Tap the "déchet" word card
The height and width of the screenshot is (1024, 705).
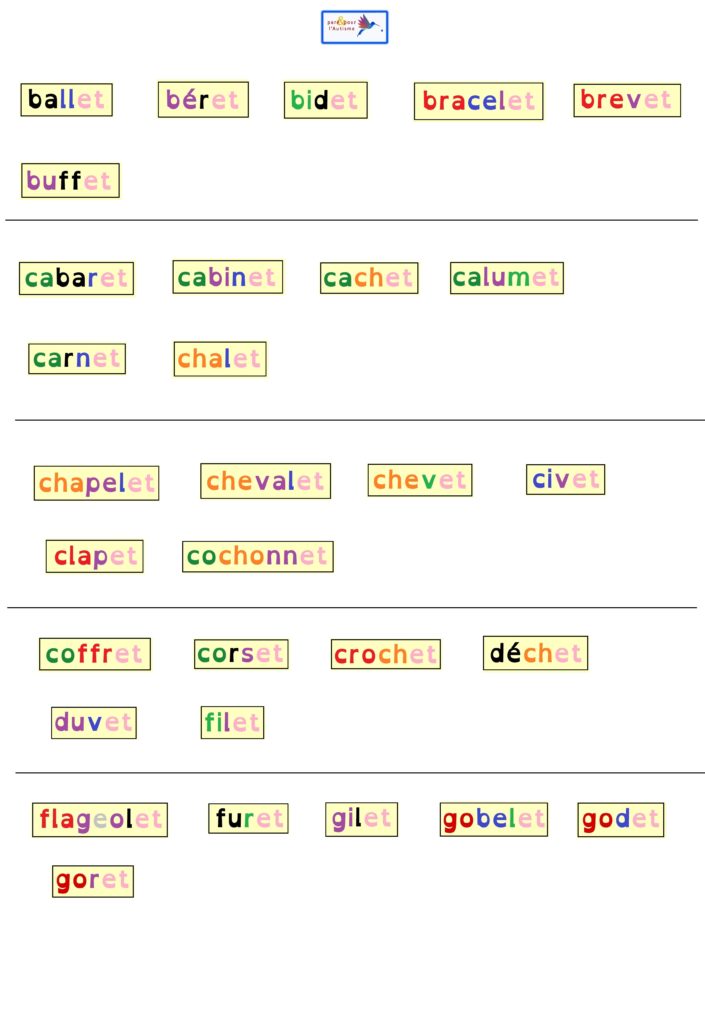click(x=535, y=653)
